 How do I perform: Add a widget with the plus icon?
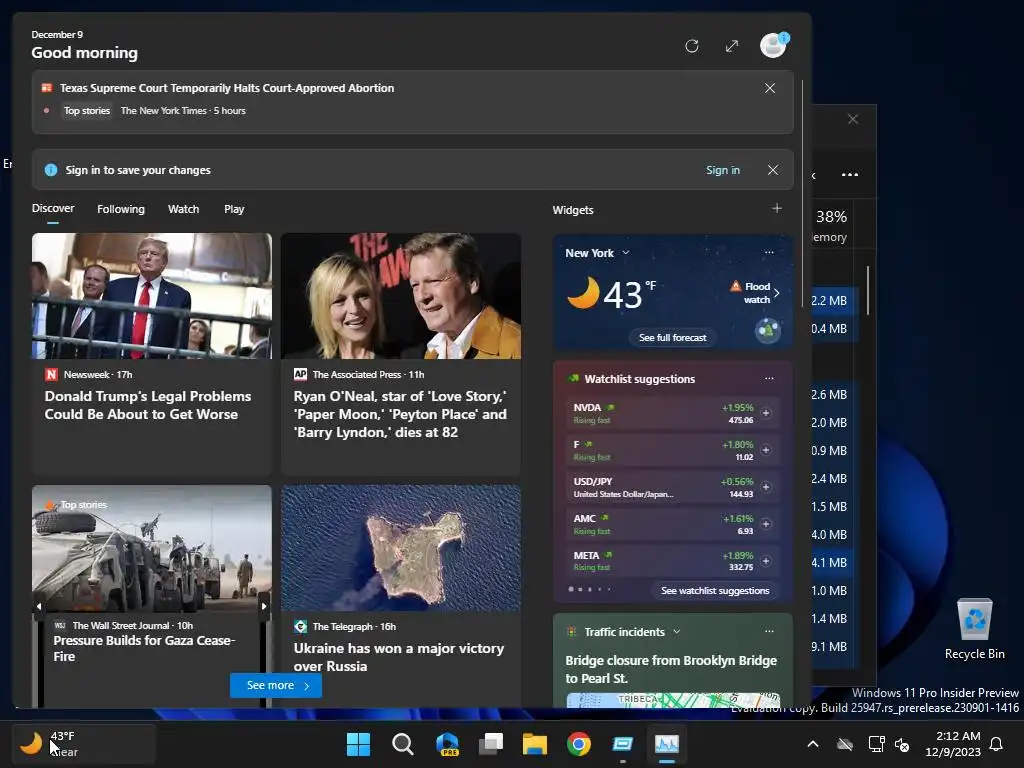point(776,208)
